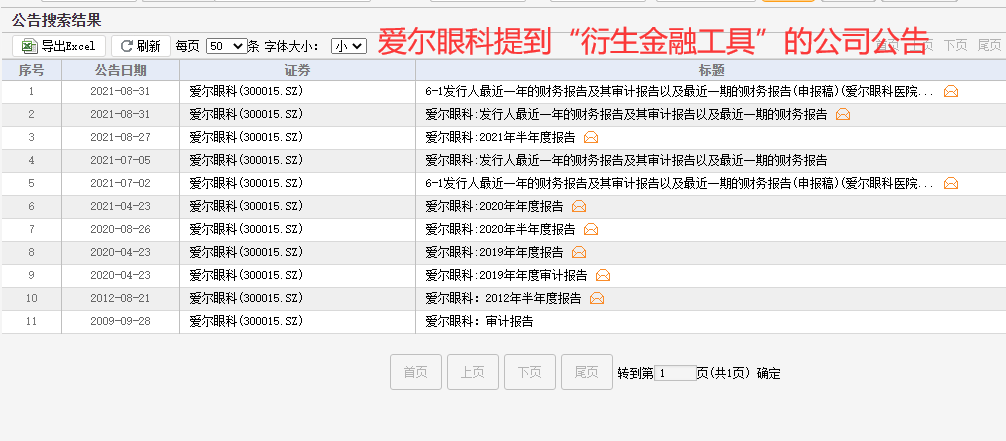Select date 2009-09-28 in row 11

pyautogui.click(x=120, y=322)
